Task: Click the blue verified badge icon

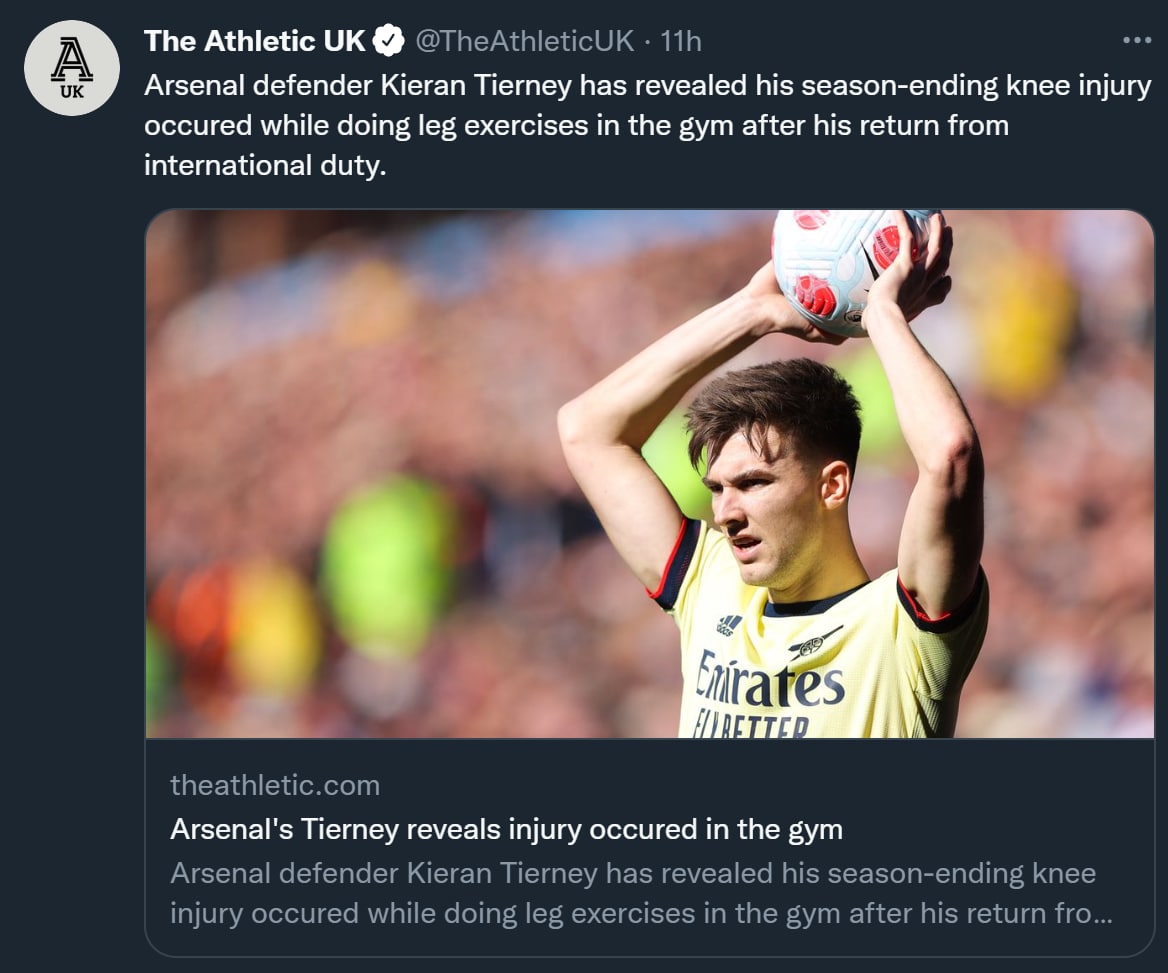Action: [x=389, y=41]
